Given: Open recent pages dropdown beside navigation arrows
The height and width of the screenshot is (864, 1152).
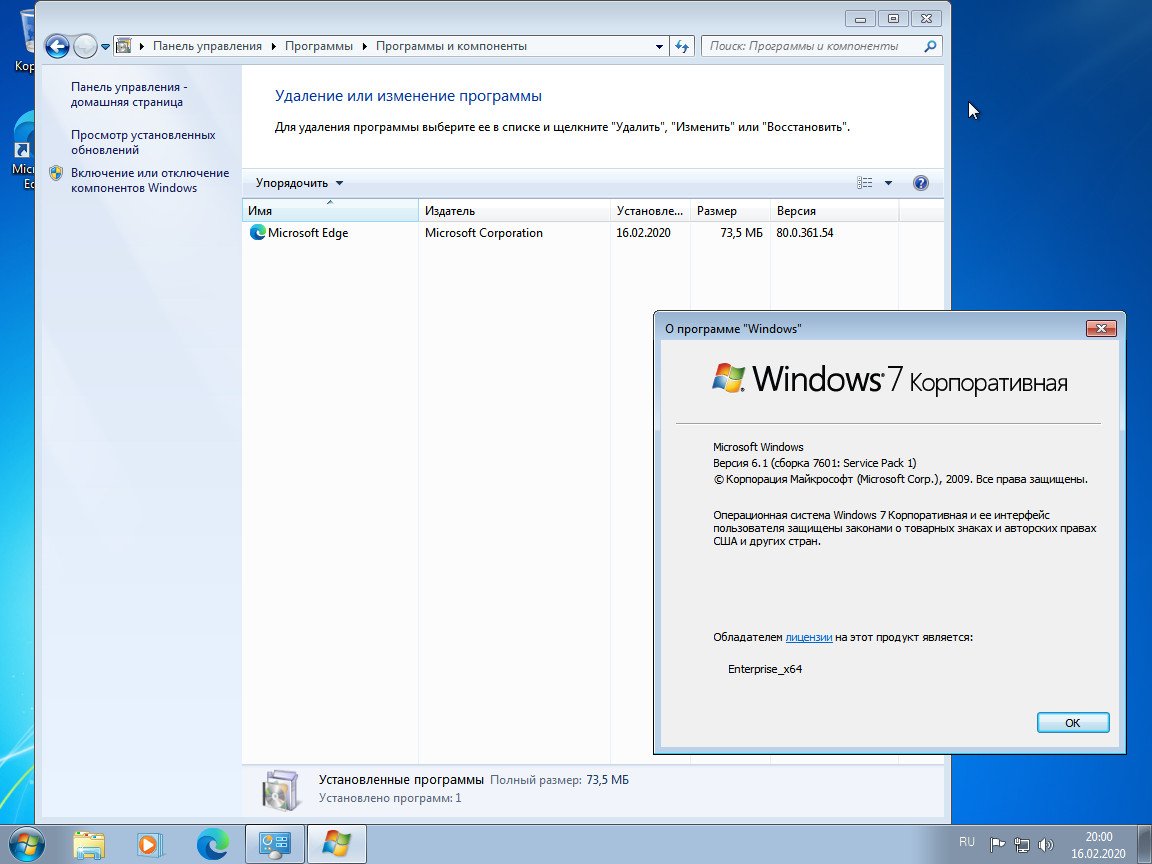Looking at the screenshot, I should pos(105,46).
